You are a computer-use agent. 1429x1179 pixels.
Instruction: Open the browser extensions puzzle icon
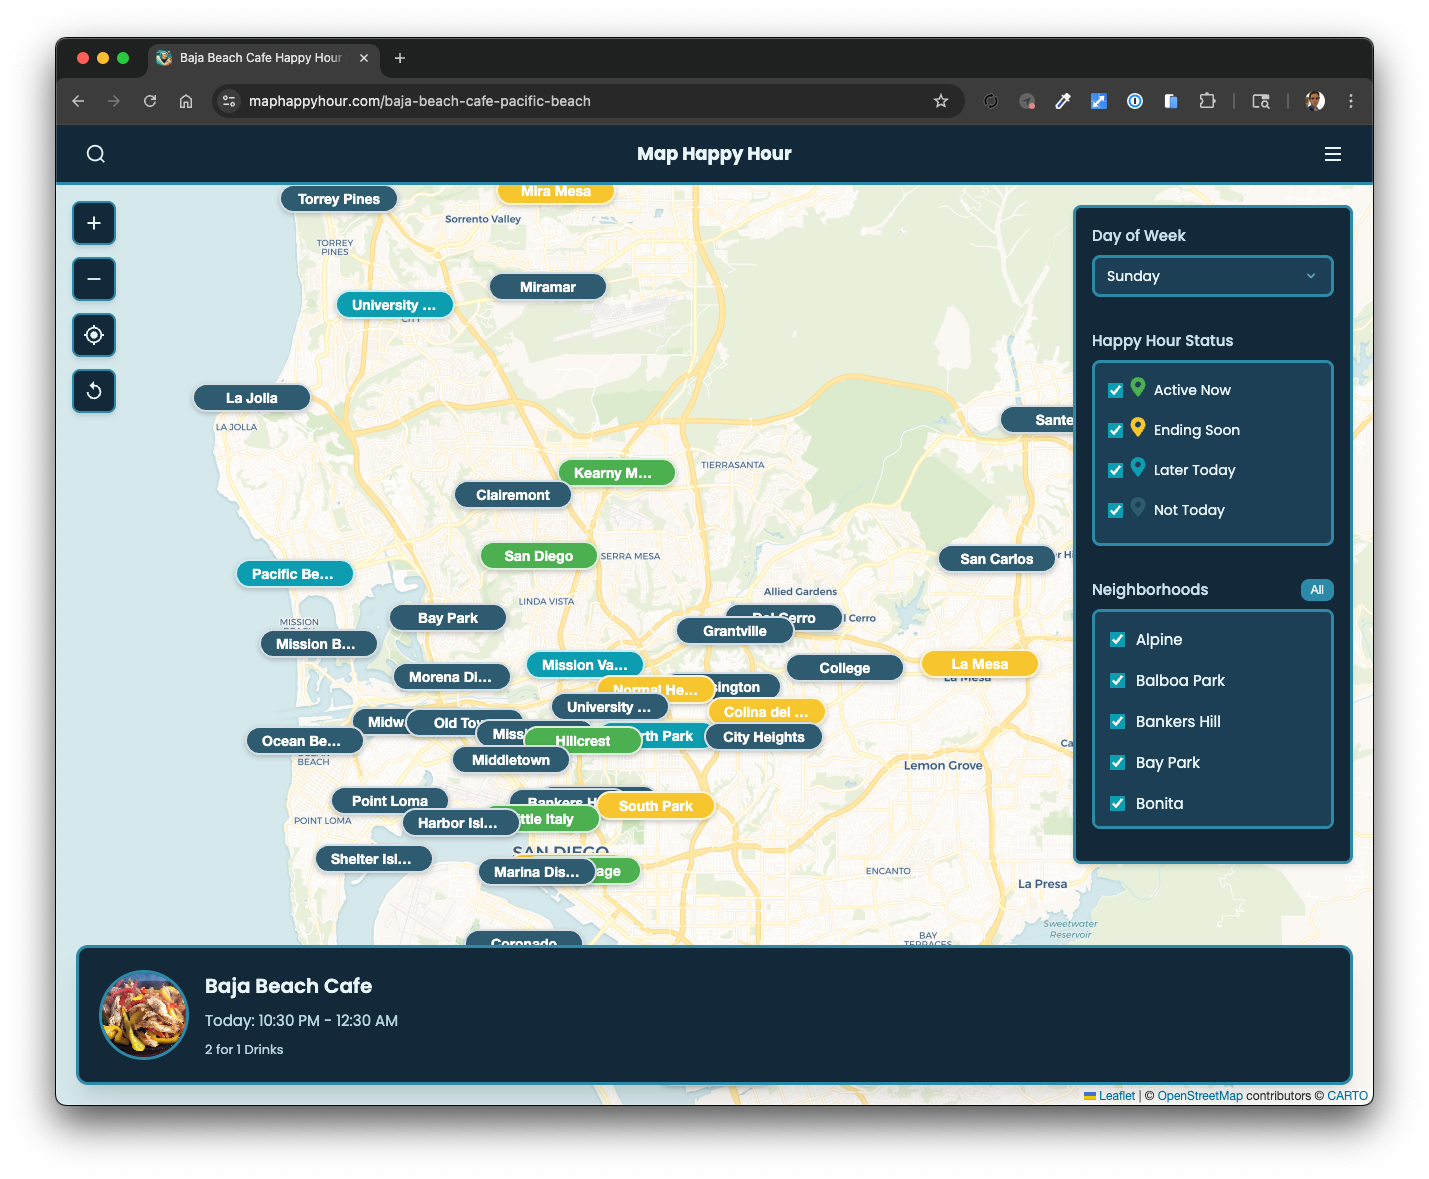tap(1207, 100)
